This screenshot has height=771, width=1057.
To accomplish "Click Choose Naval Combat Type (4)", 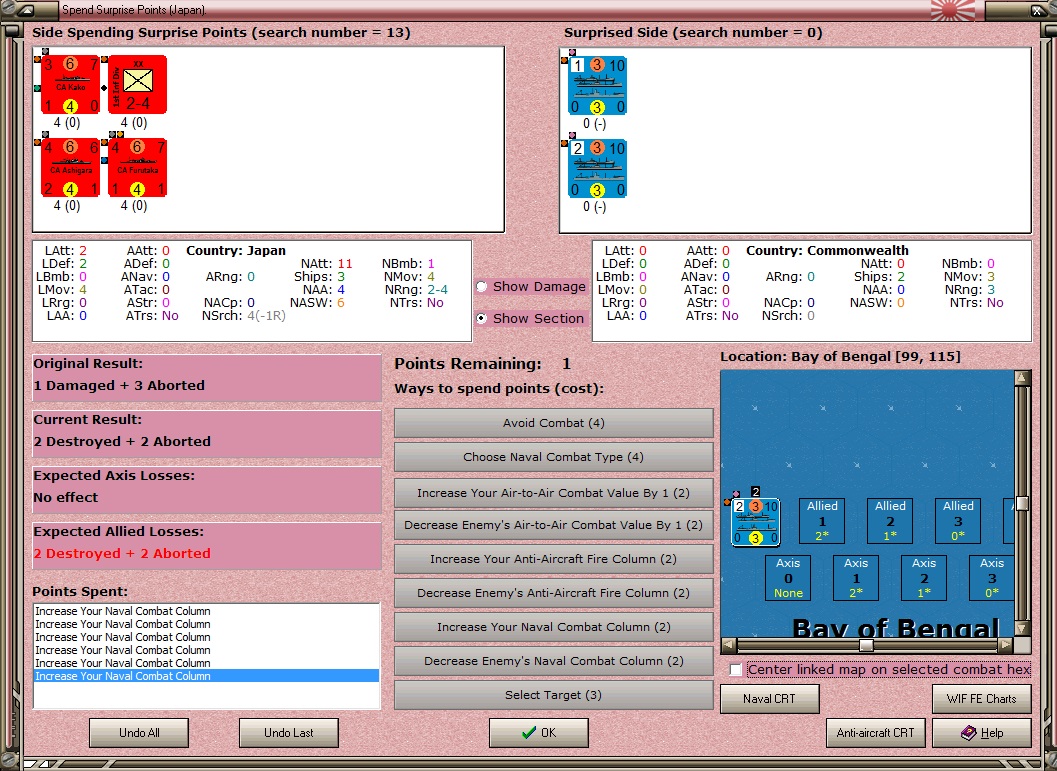I will pyautogui.click(x=553, y=457).
